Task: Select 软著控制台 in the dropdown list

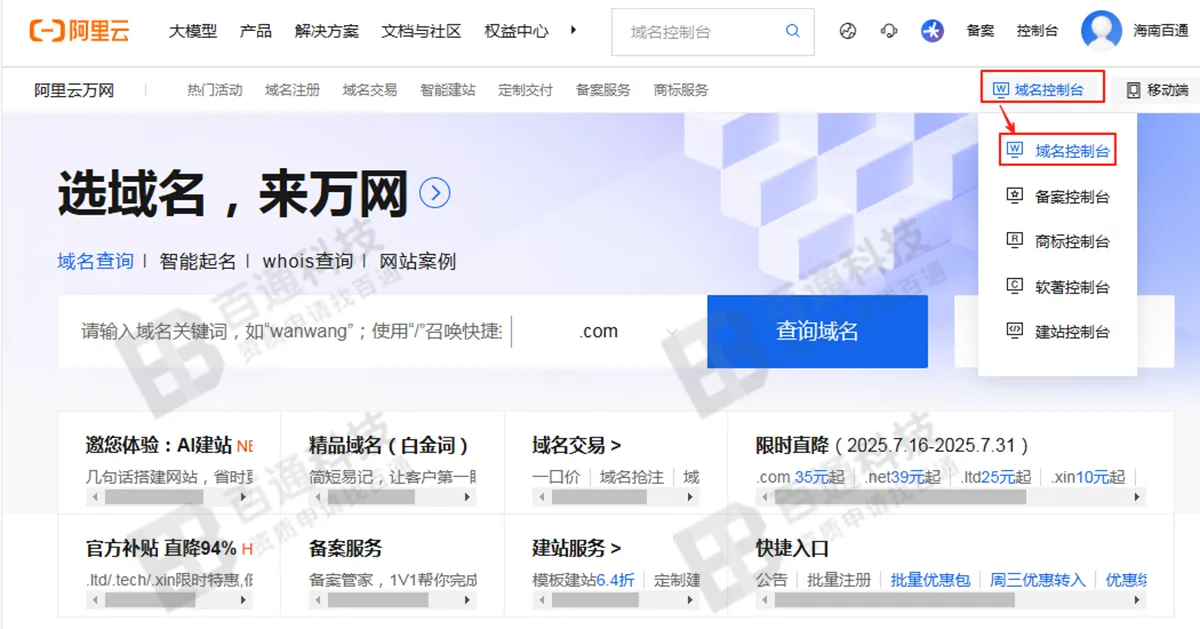Action: point(1058,287)
